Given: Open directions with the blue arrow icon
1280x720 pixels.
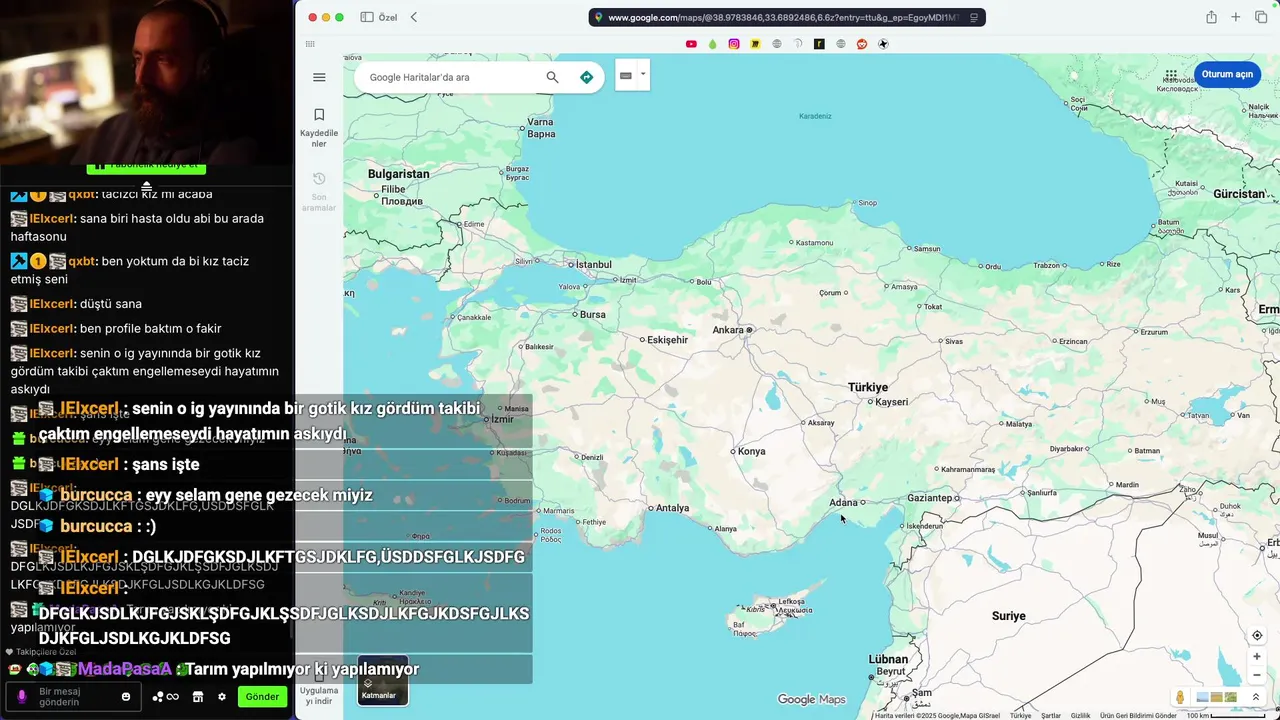Looking at the screenshot, I should [587, 77].
